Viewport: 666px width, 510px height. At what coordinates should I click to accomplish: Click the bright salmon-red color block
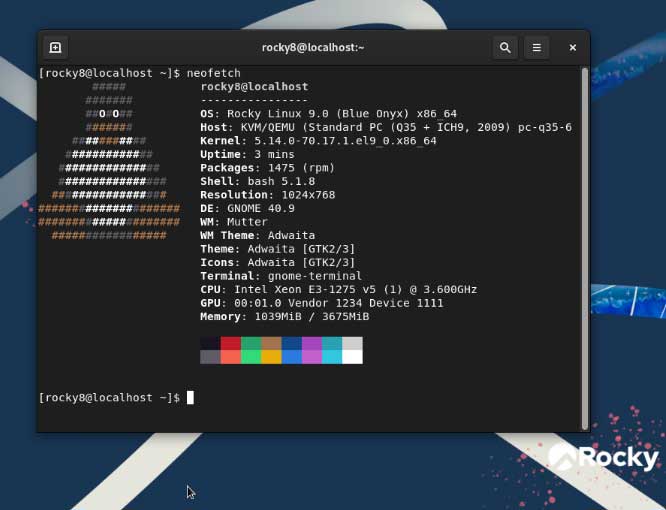click(231, 357)
